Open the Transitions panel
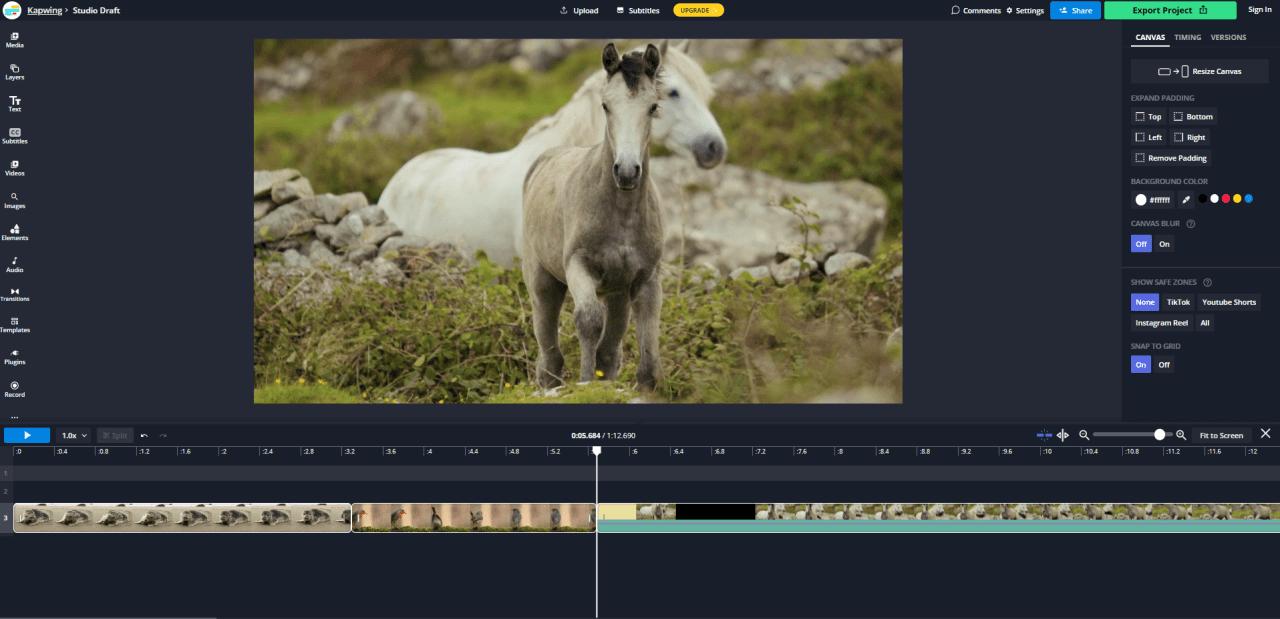This screenshot has width=1280, height=619. (14, 294)
